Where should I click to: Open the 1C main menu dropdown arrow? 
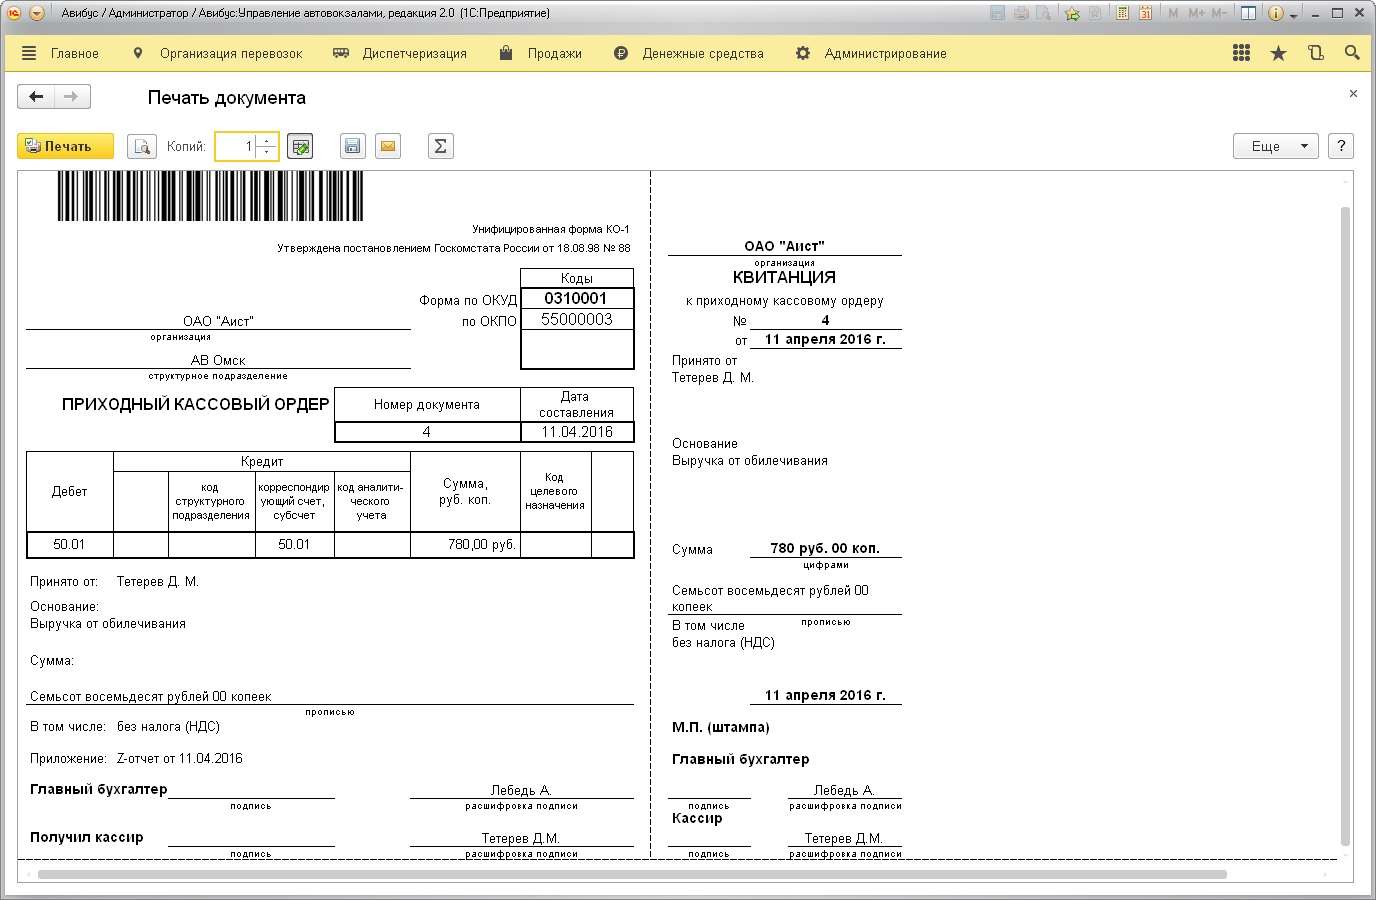[x=37, y=14]
